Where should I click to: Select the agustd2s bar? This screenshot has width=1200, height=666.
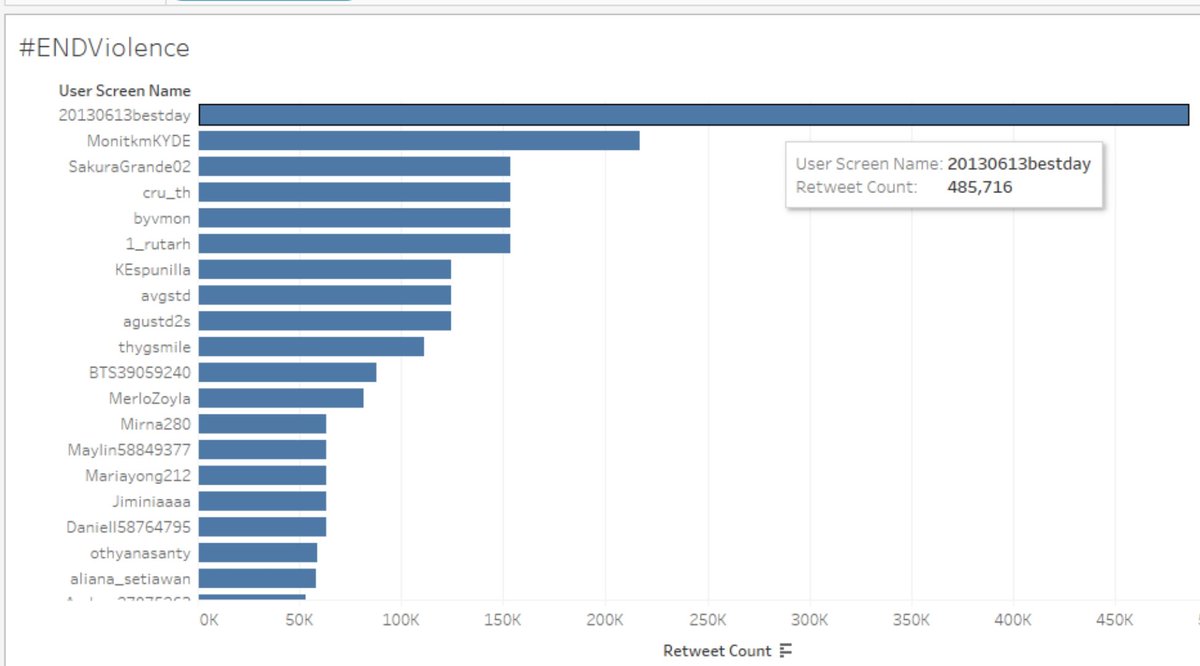[325, 321]
